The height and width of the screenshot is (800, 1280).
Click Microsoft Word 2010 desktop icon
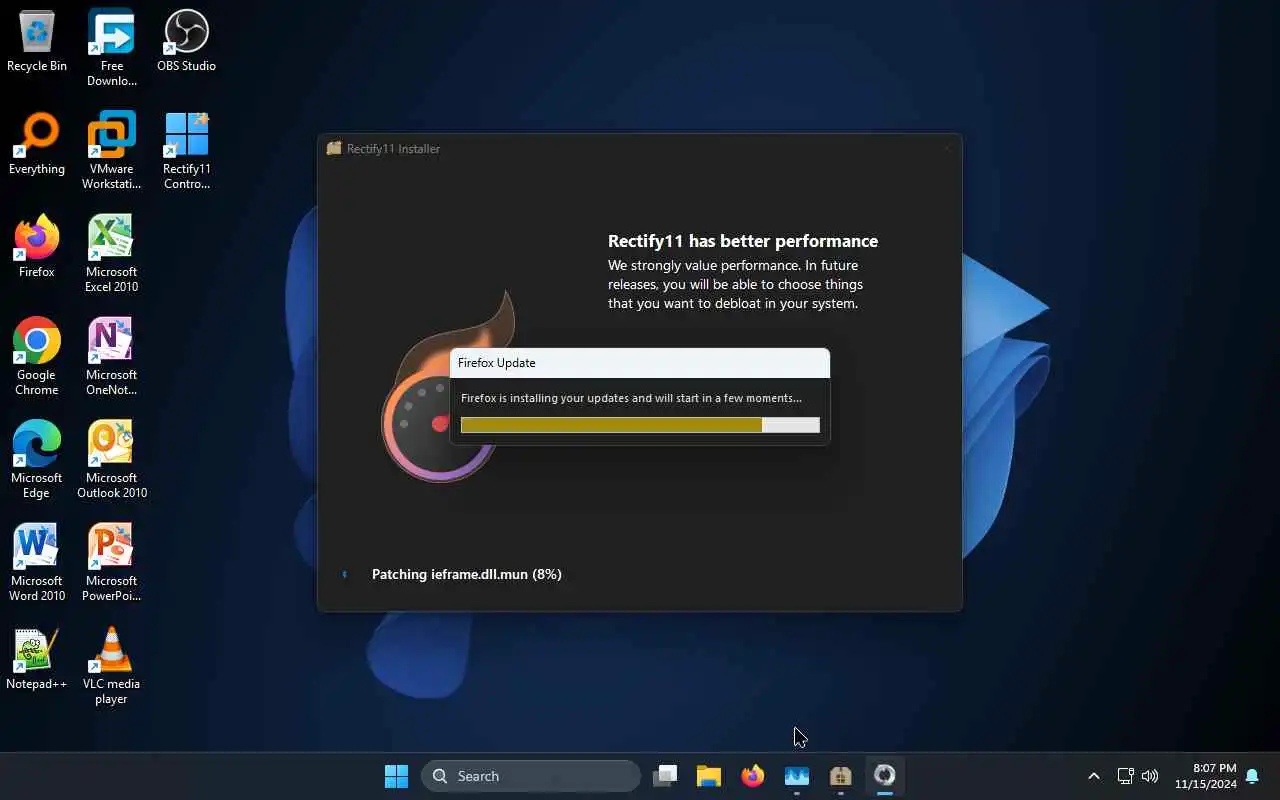[37, 563]
